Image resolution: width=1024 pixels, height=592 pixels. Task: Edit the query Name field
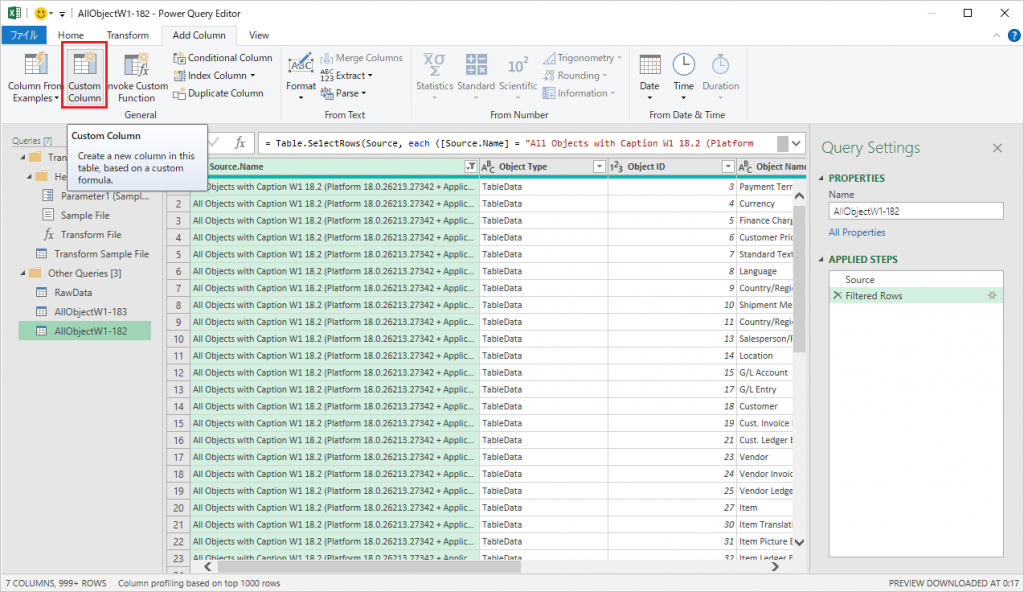[916, 211]
